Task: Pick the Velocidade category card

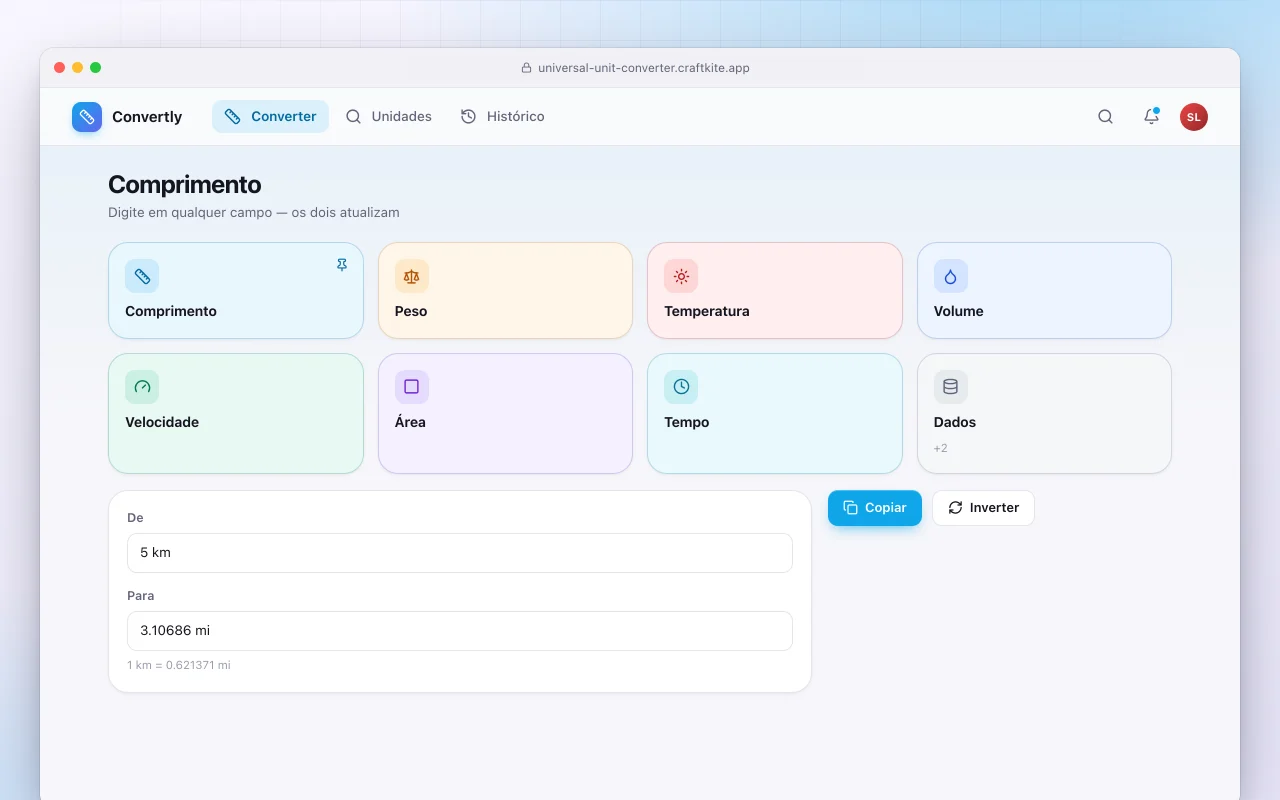Action: pyautogui.click(x=236, y=414)
